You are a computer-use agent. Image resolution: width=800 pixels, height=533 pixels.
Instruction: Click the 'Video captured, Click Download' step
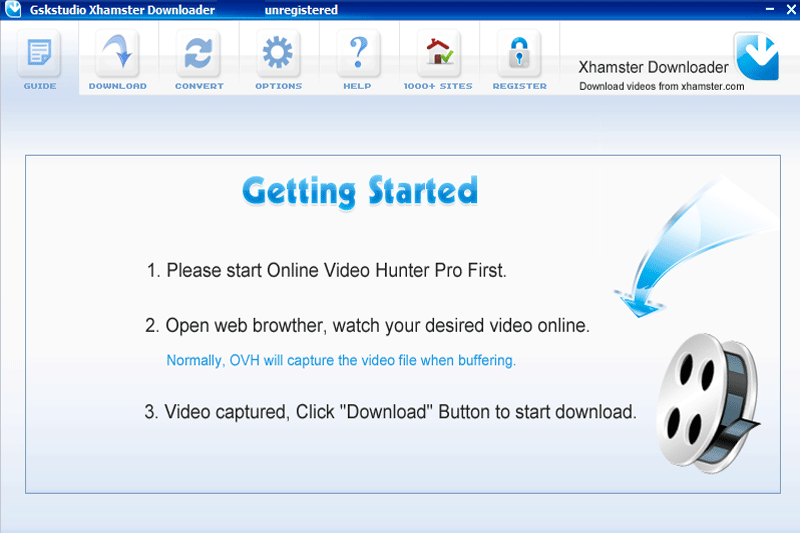pyautogui.click(x=390, y=412)
